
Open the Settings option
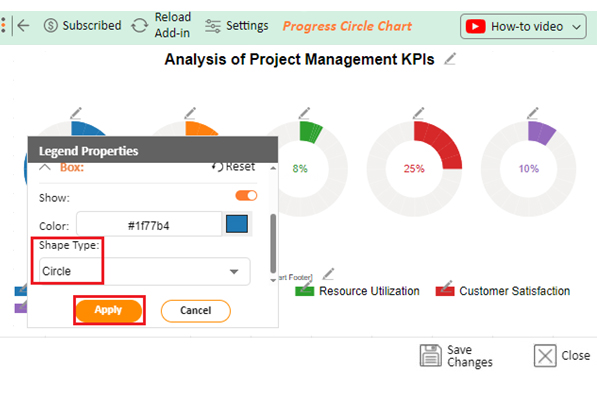236,26
